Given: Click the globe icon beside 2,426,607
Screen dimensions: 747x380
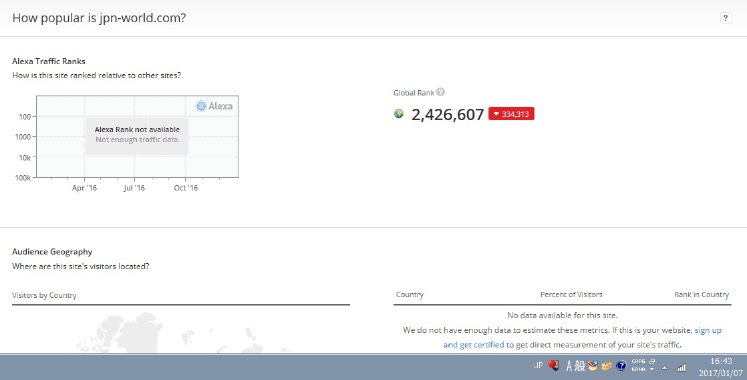Looking at the screenshot, I should point(399,113).
